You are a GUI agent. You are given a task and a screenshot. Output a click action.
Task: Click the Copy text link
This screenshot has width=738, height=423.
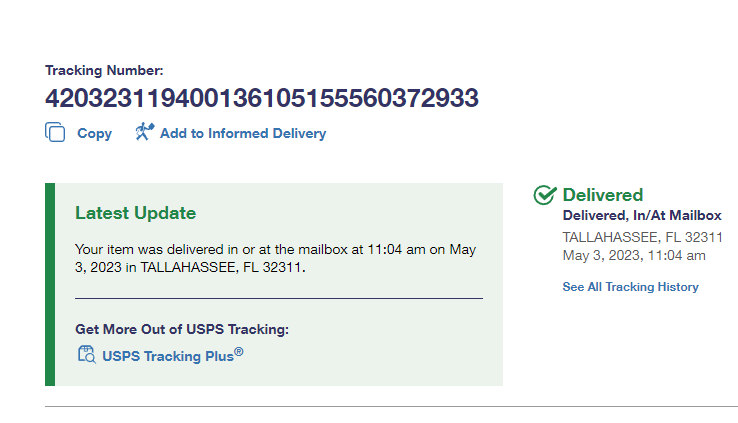pos(94,133)
